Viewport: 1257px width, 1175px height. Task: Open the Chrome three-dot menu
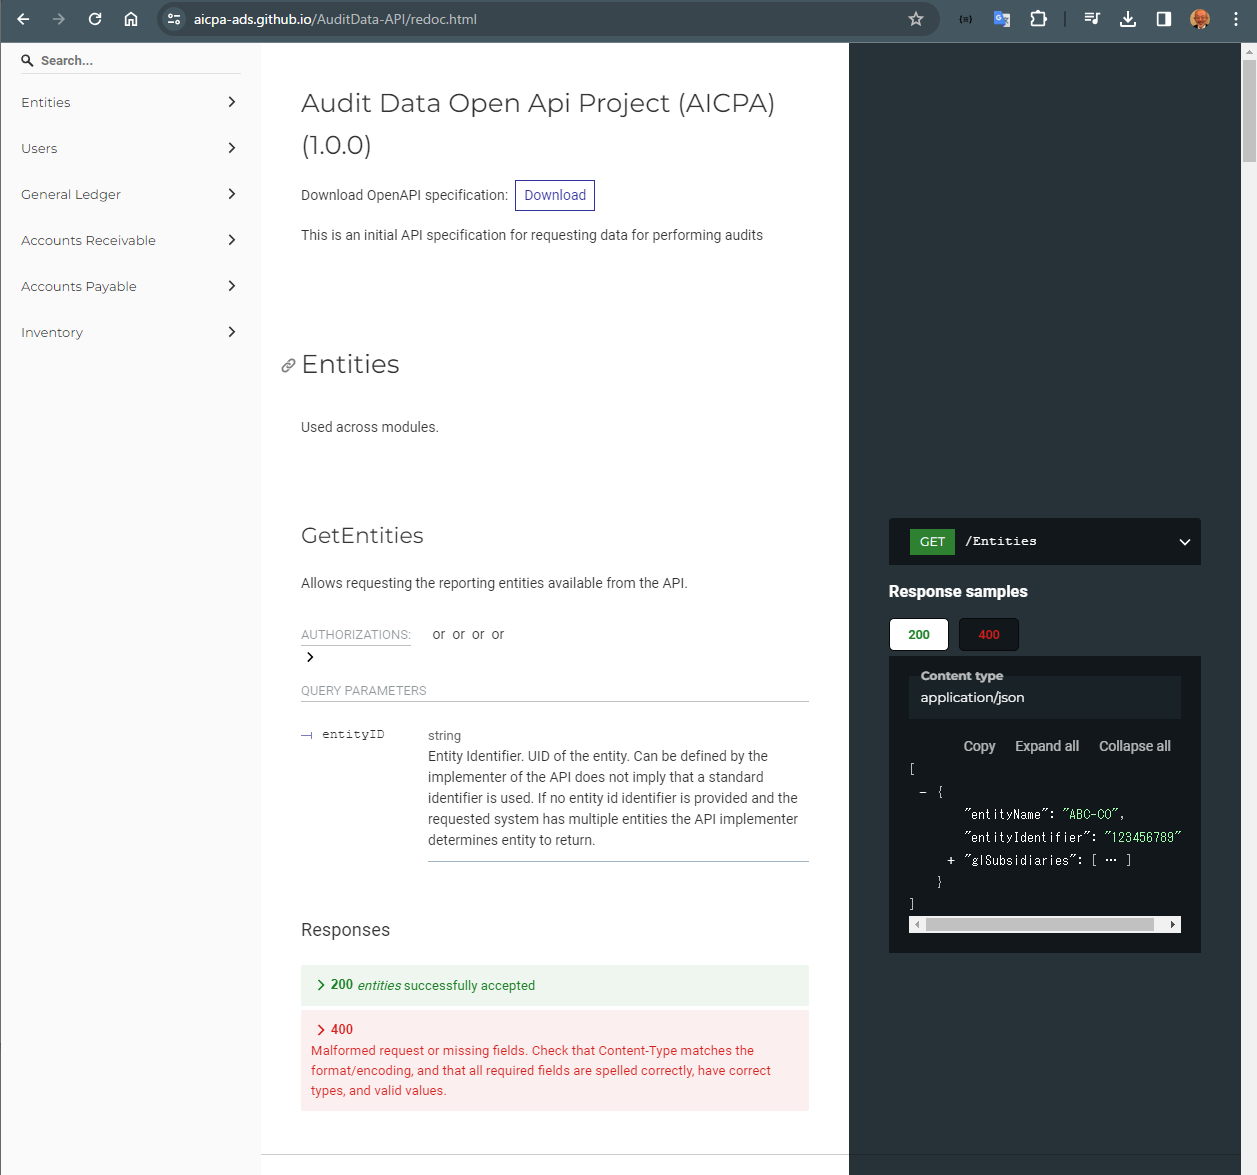(1236, 19)
